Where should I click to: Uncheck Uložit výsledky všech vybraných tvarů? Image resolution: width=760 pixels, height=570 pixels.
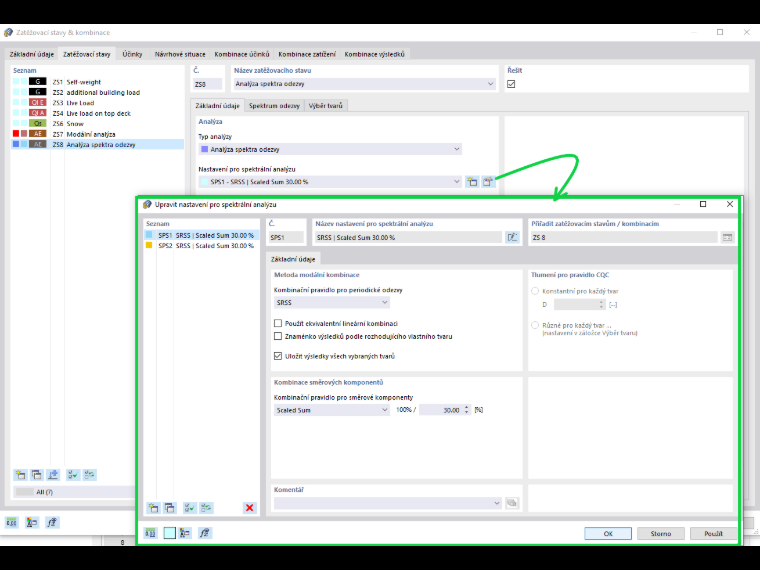coord(278,356)
